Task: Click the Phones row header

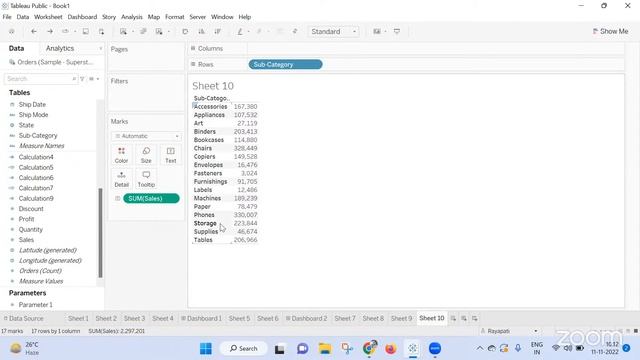Action: click(204, 215)
